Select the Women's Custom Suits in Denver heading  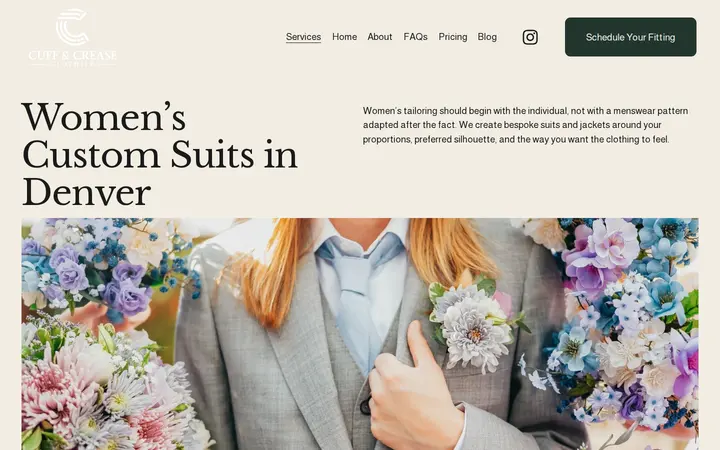[x=160, y=154]
